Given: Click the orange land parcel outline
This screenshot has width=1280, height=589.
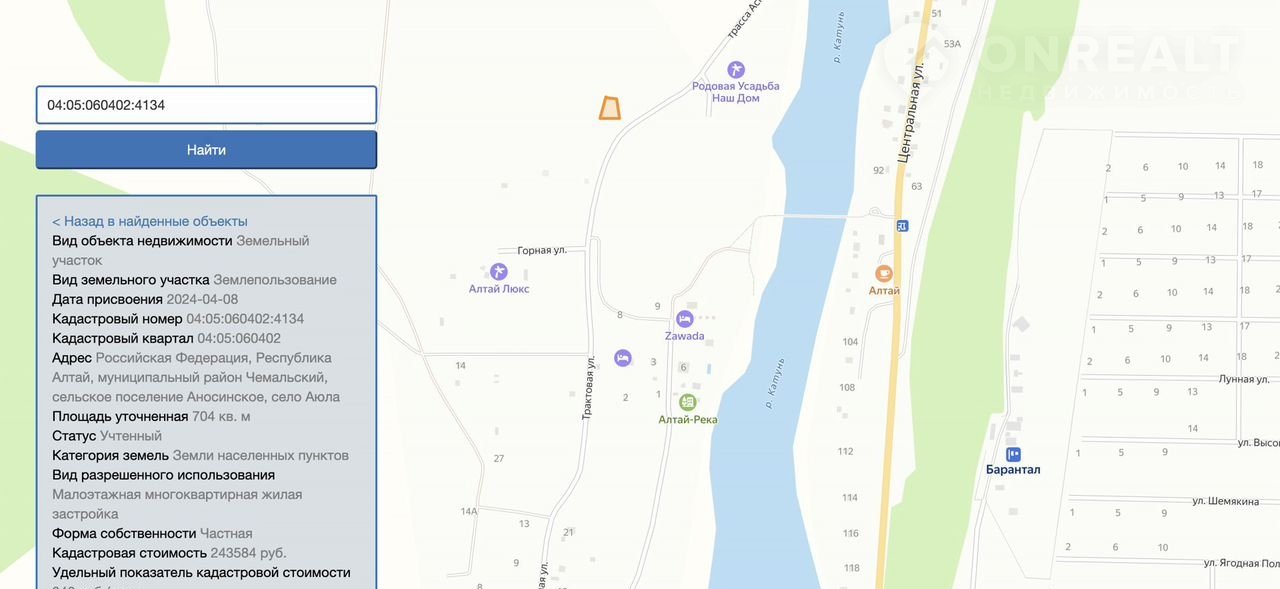Looking at the screenshot, I should 610,108.
